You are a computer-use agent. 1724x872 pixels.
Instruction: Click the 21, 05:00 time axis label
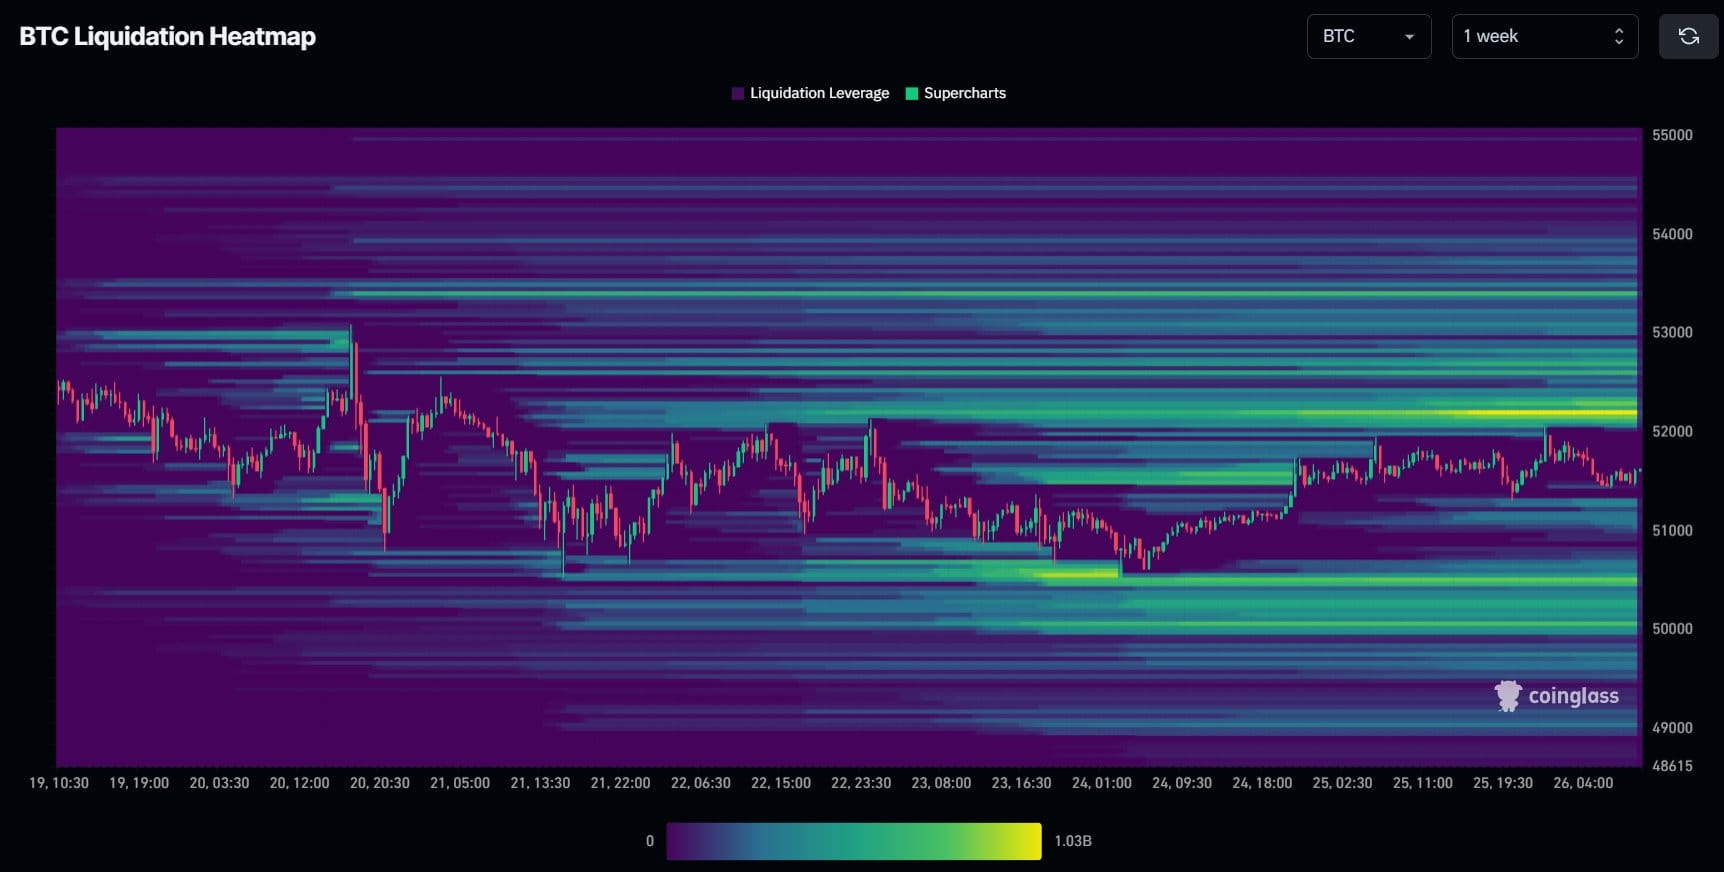[460, 783]
